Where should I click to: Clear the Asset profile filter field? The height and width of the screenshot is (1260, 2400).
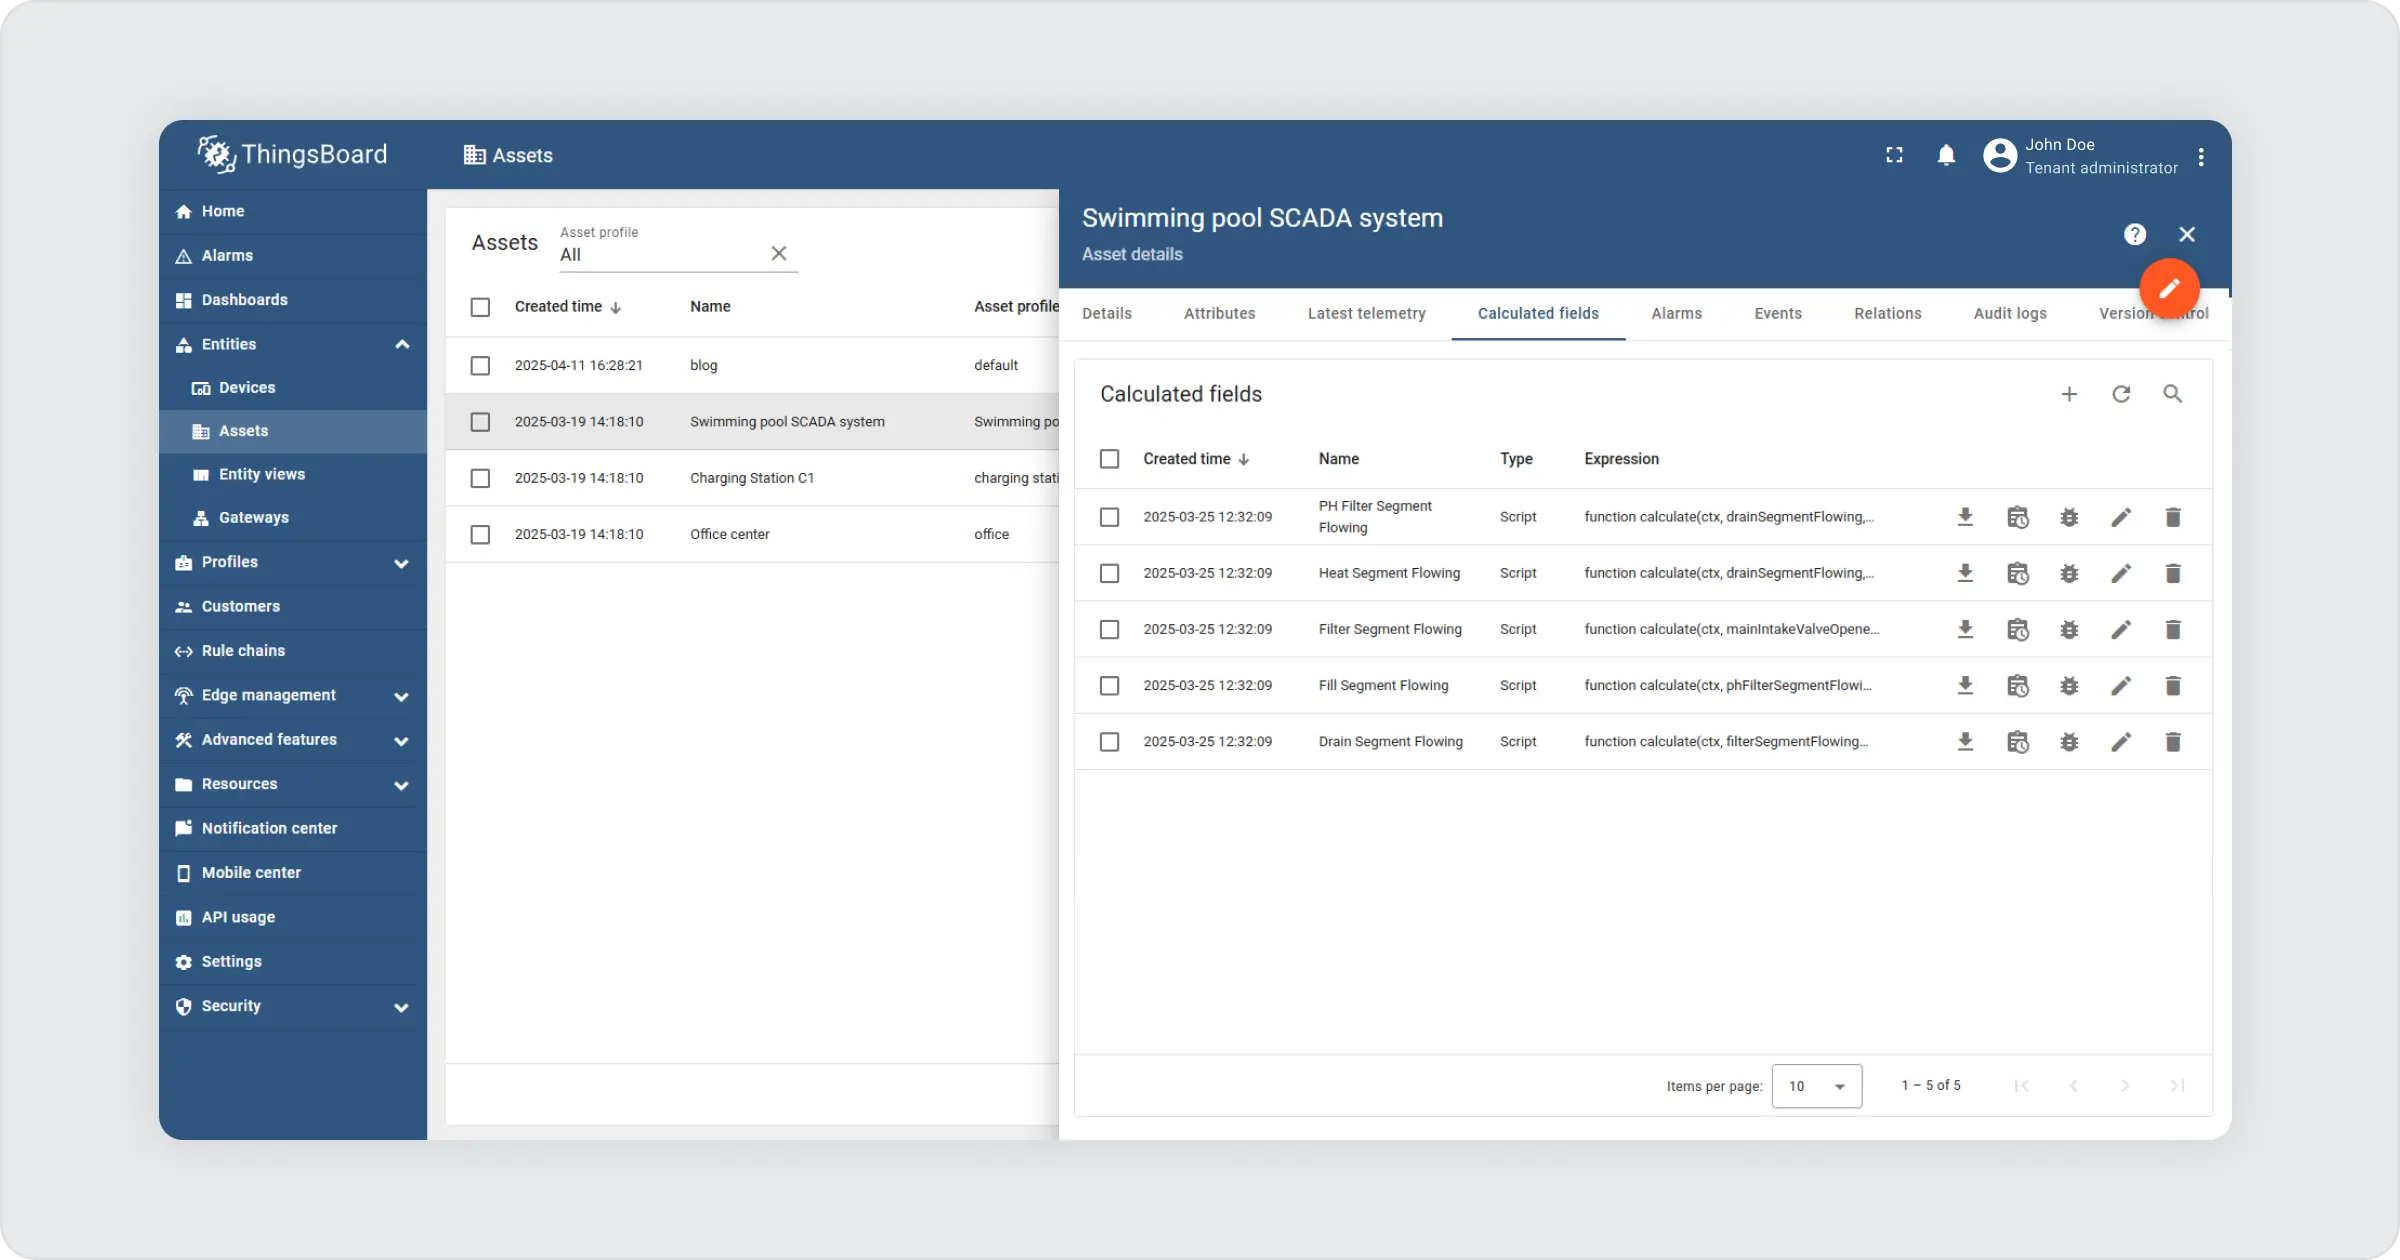pyautogui.click(x=779, y=254)
